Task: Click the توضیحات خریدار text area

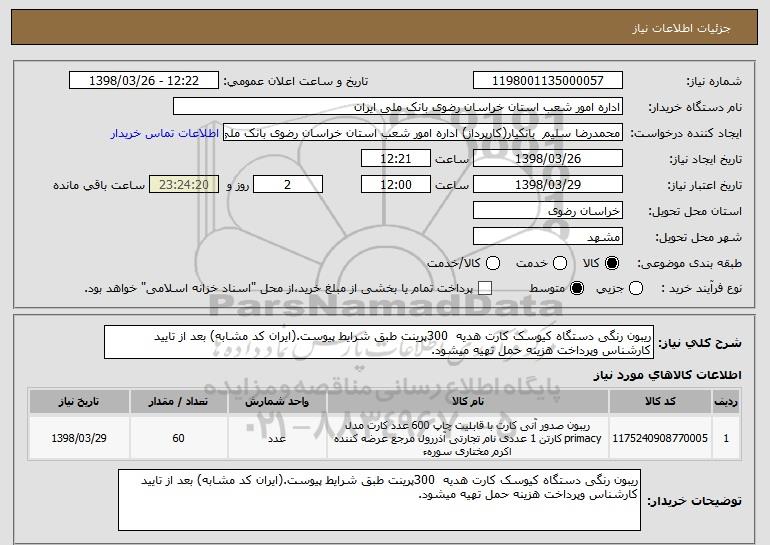Action: (379, 500)
